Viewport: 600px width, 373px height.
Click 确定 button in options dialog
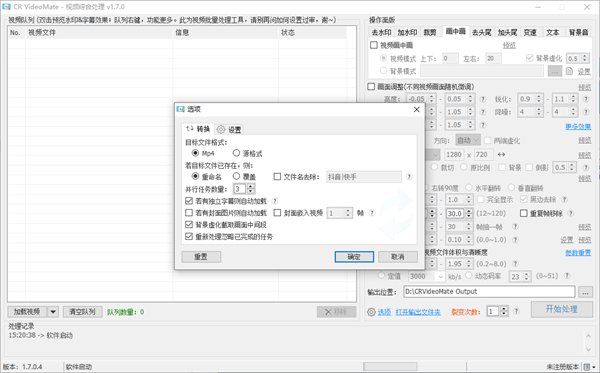pyautogui.click(x=354, y=257)
